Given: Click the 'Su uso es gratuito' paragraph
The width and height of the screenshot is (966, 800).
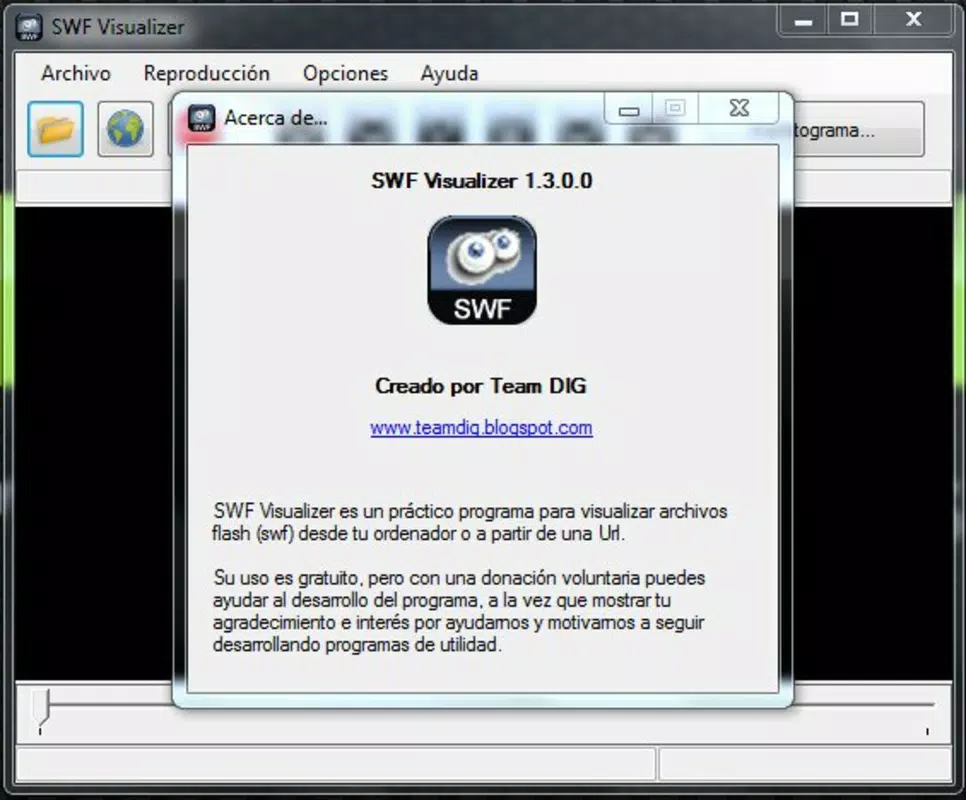Looking at the screenshot, I should [x=459, y=612].
